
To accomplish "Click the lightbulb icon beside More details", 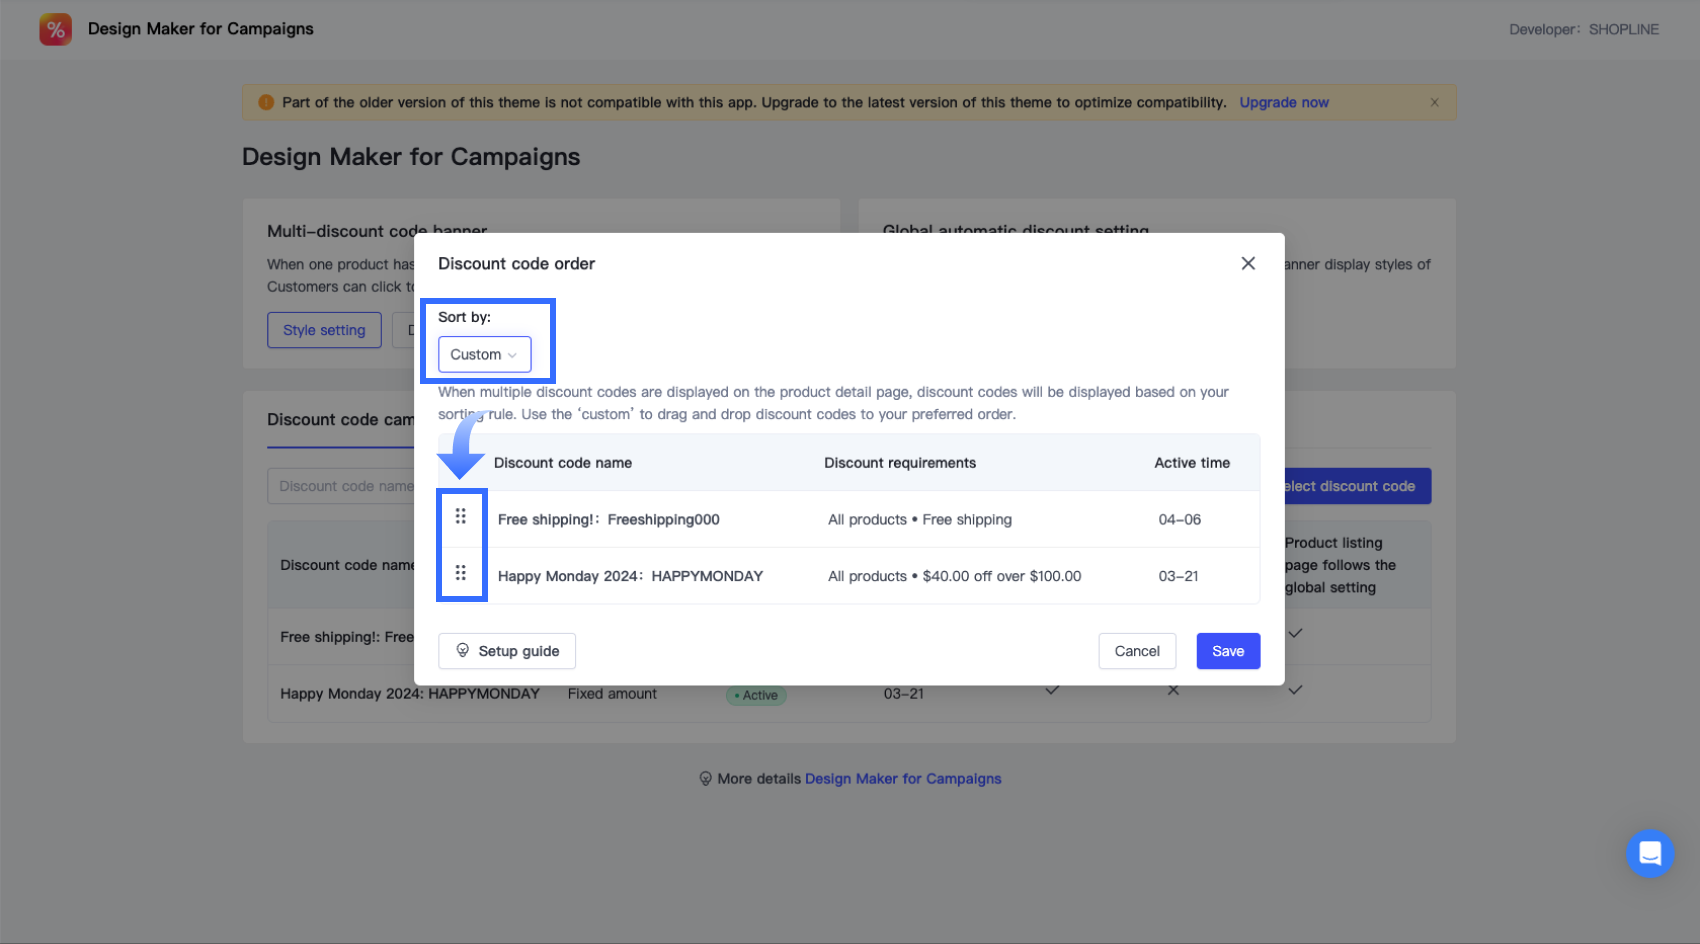I will (705, 779).
